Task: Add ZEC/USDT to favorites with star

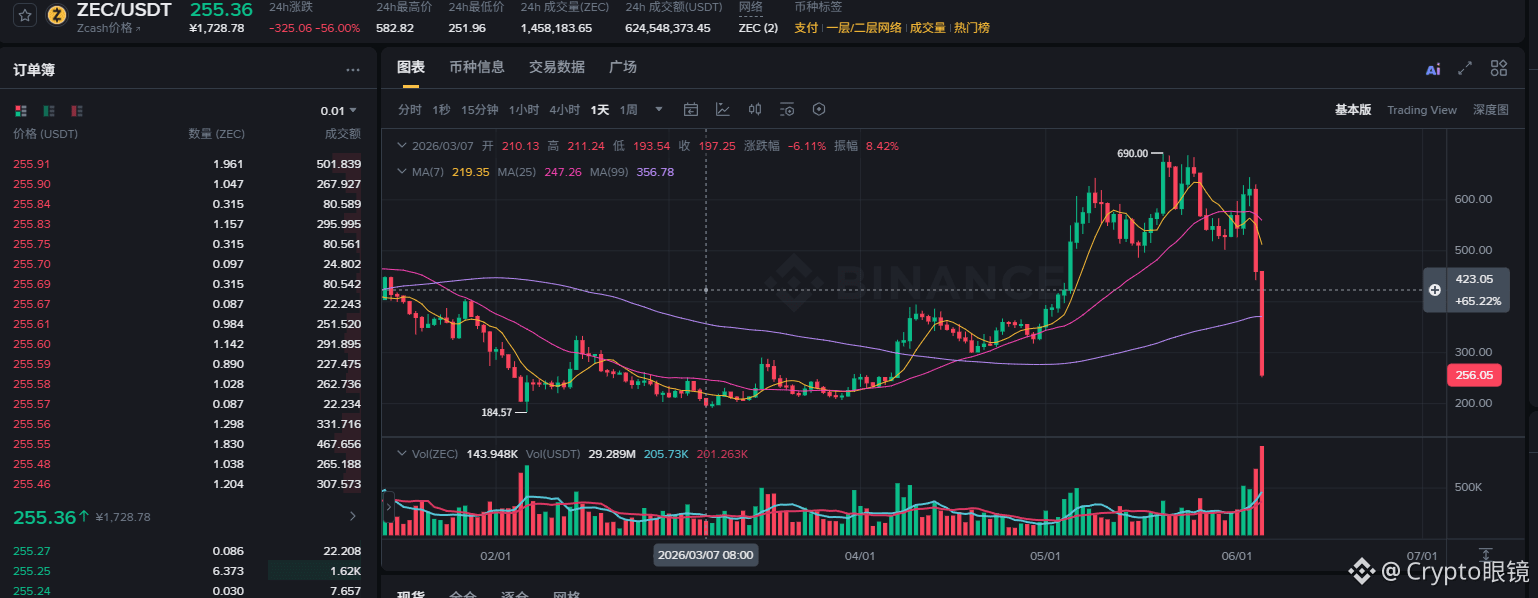Action: 26,15
